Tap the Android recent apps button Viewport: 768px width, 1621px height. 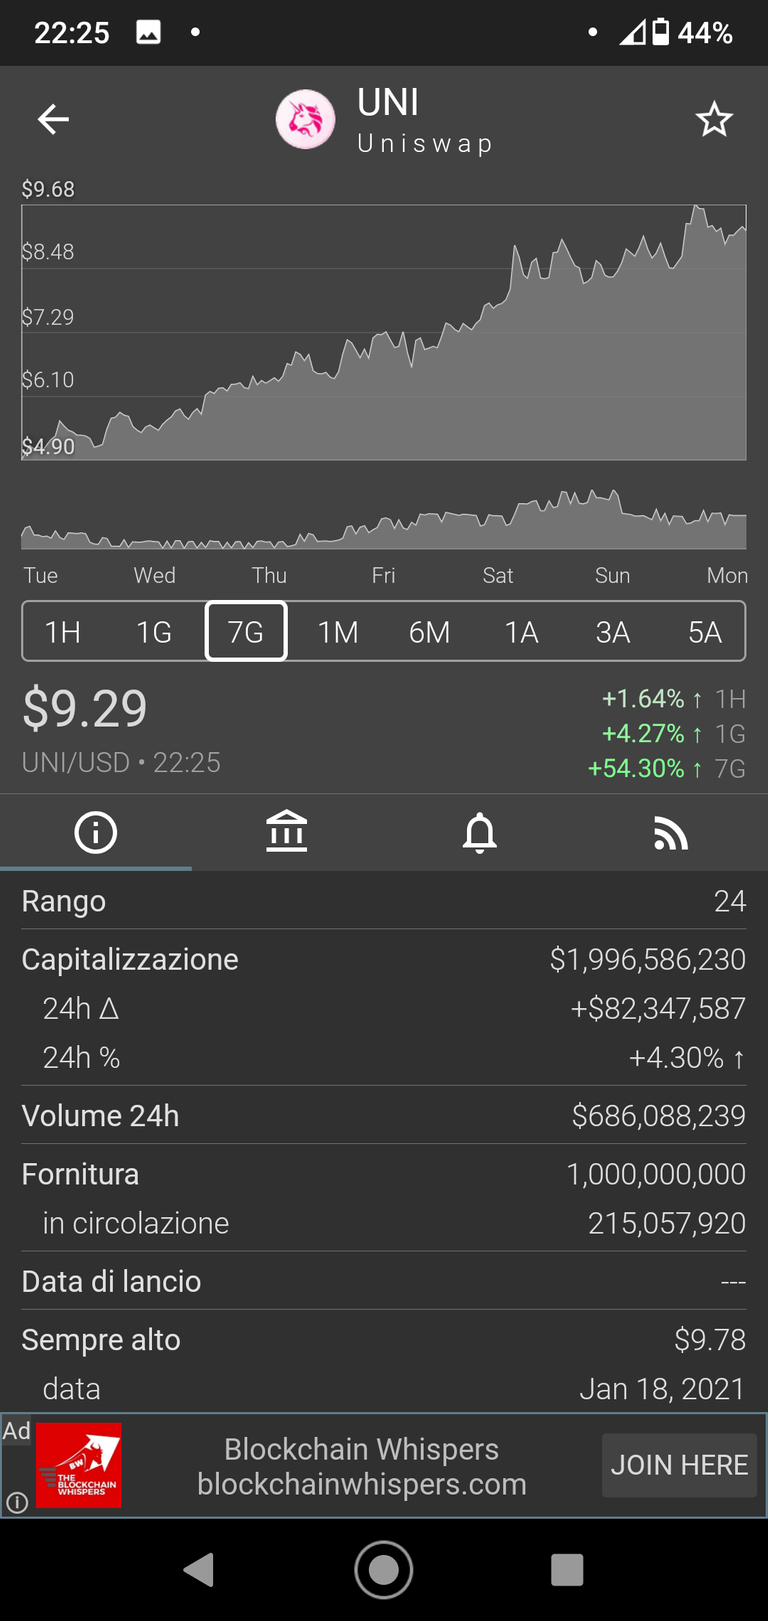pos(567,1569)
